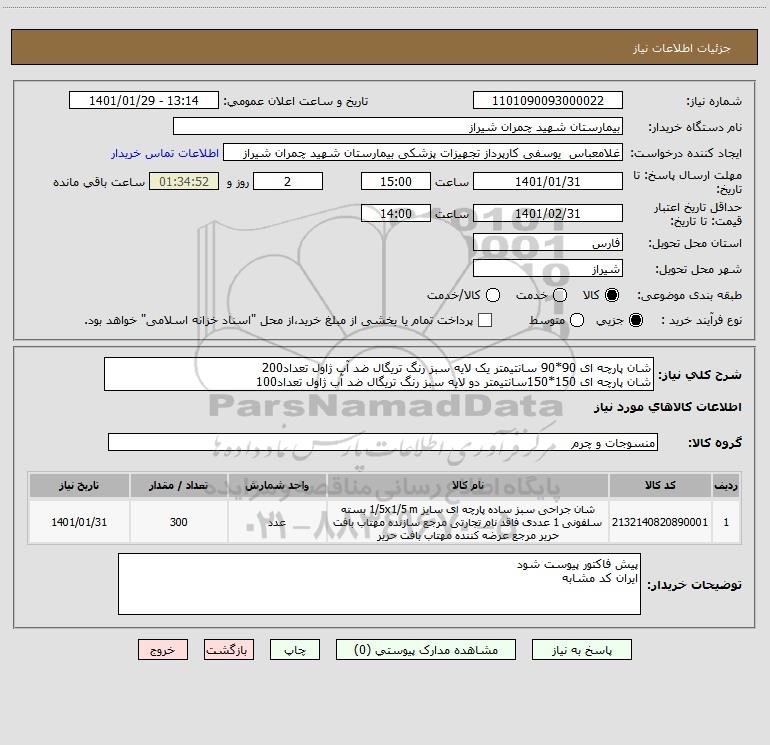Click the تاریخ نیاز column header
770x745 pixels.
[79, 485]
